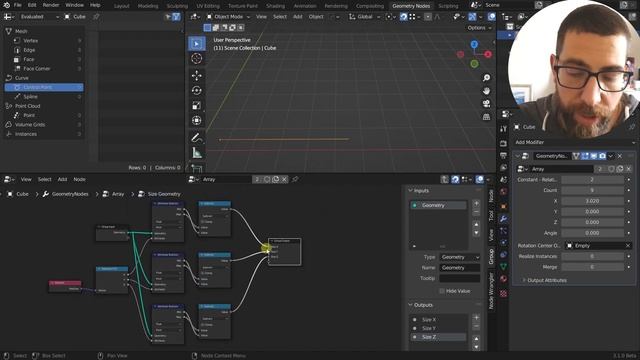Open the Particles properties tab
Viewport: 640px width, 360px height.
(x=503, y=231)
